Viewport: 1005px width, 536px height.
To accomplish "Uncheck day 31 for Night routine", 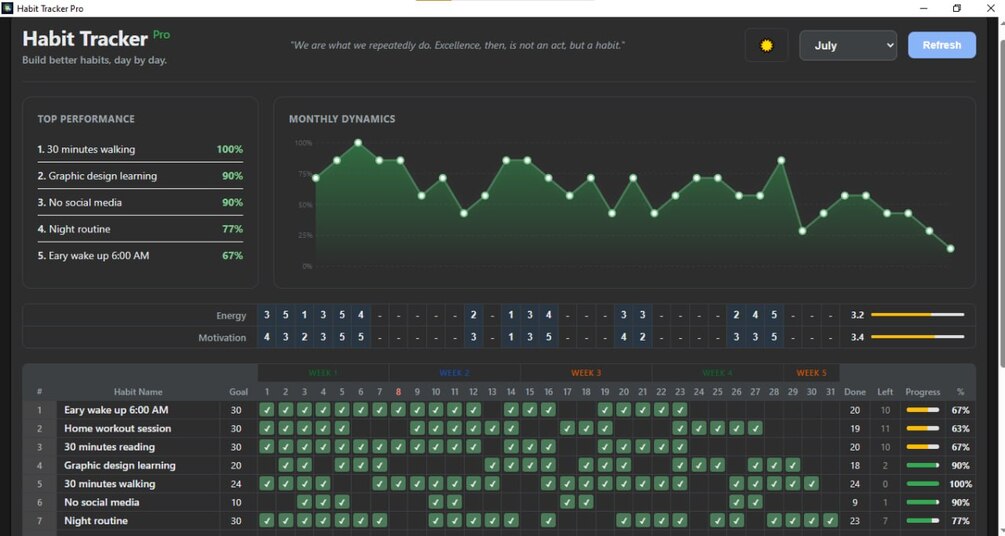I will click(x=831, y=521).
